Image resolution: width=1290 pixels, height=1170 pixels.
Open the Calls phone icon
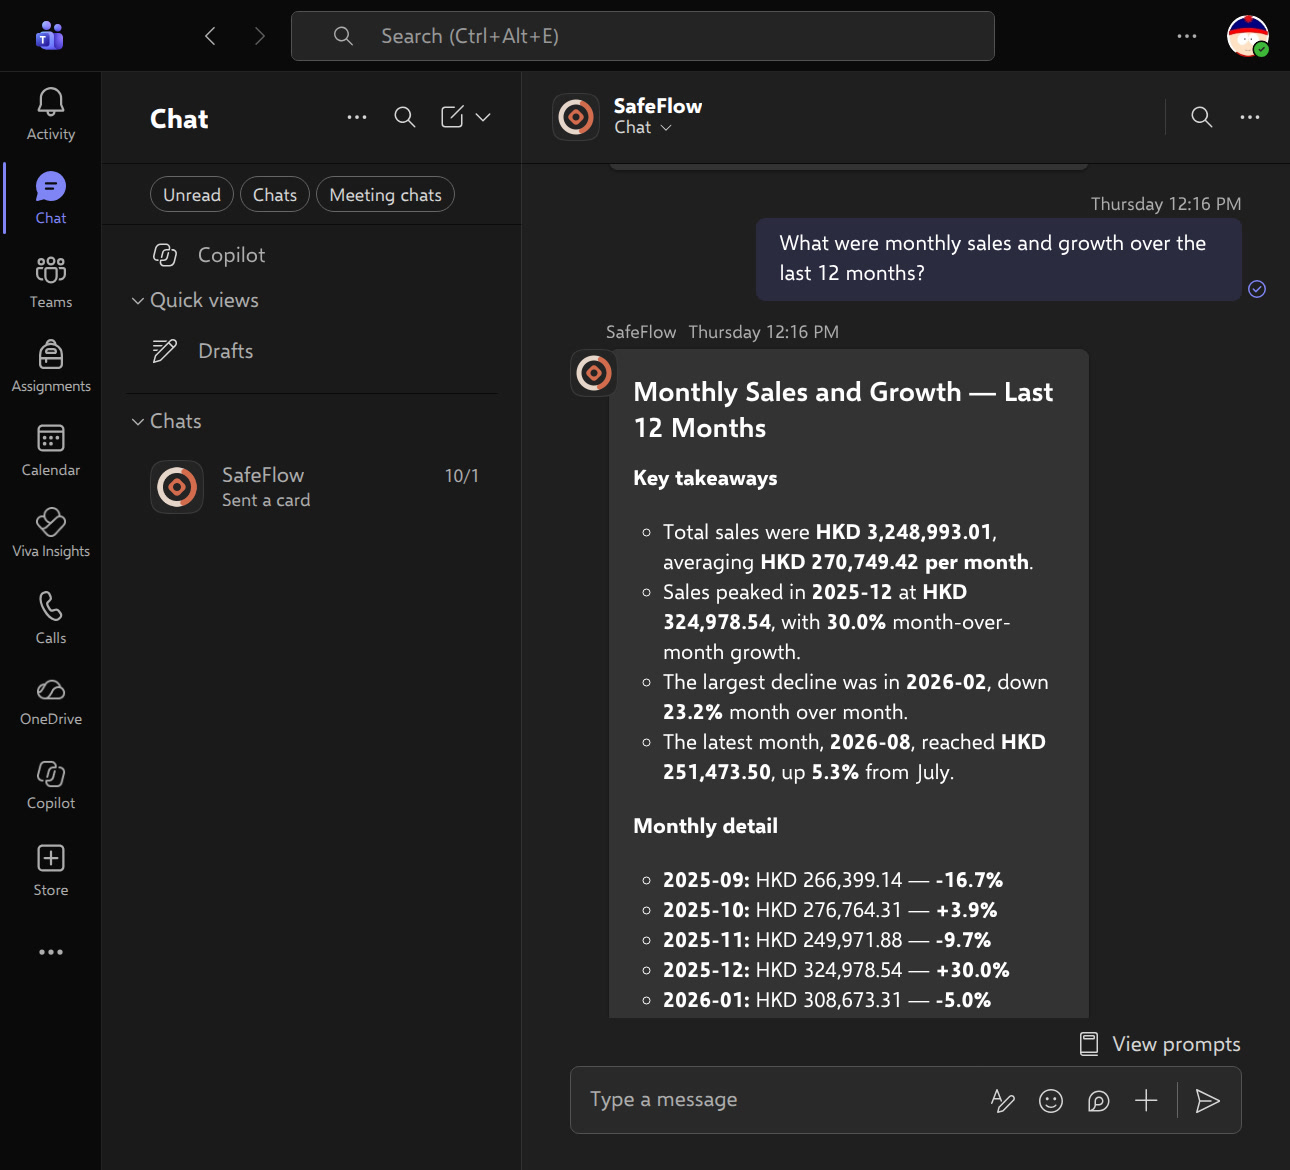click(51, 606)
